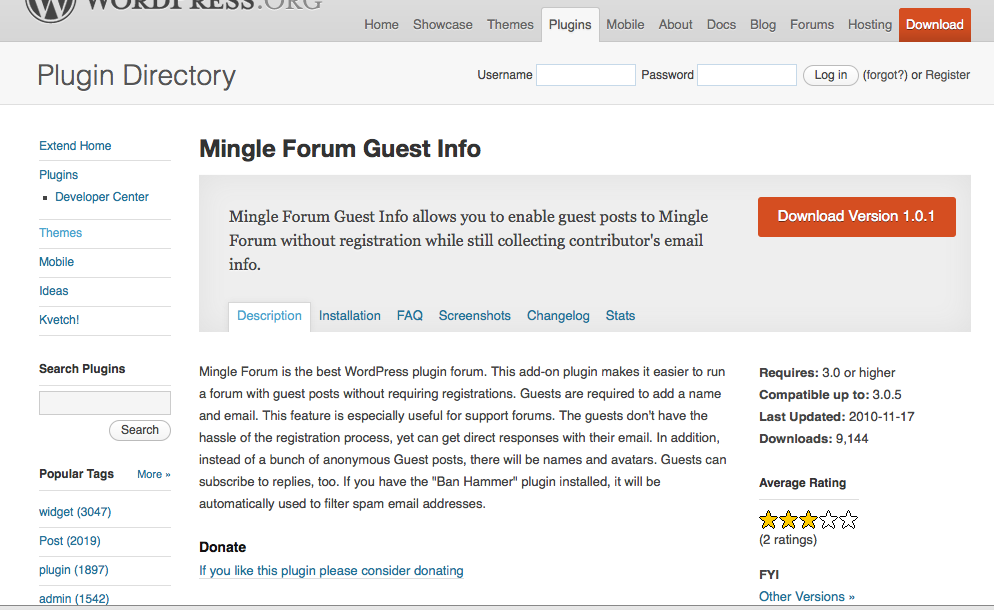Click the Search plugins button
Screen dimensions: 994x610
click(139, 430)
